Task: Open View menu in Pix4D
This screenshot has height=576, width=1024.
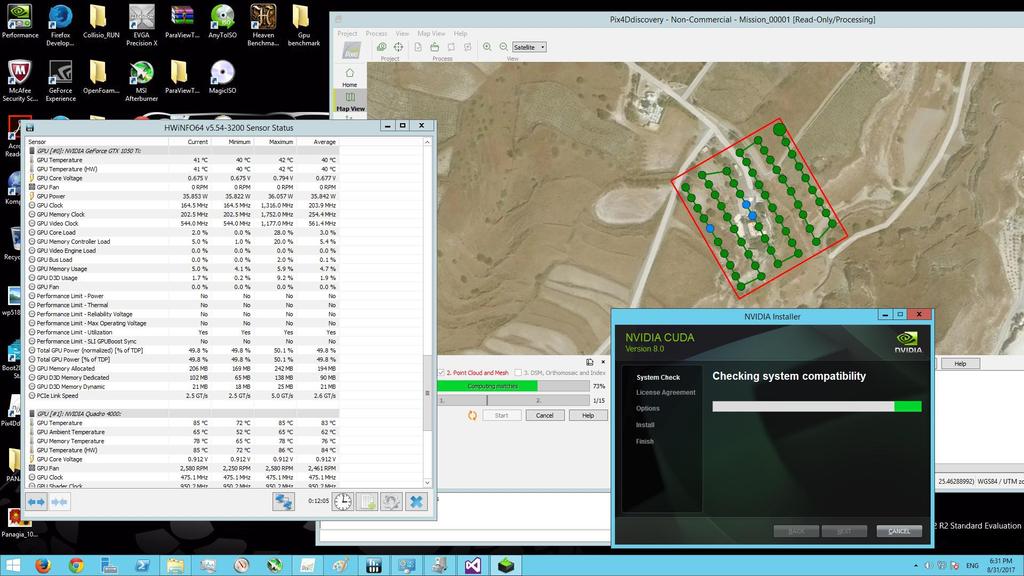Action: (x=402, y=33)
